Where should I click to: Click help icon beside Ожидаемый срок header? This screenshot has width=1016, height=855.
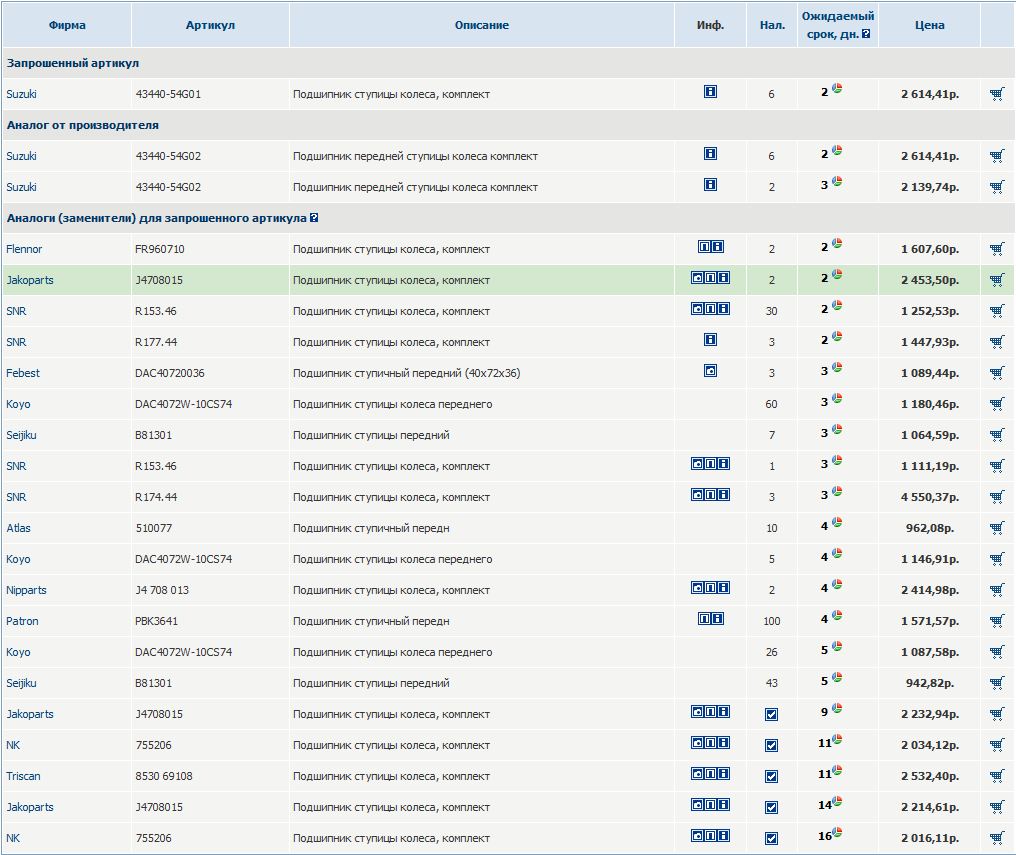[x=866, y=34]
